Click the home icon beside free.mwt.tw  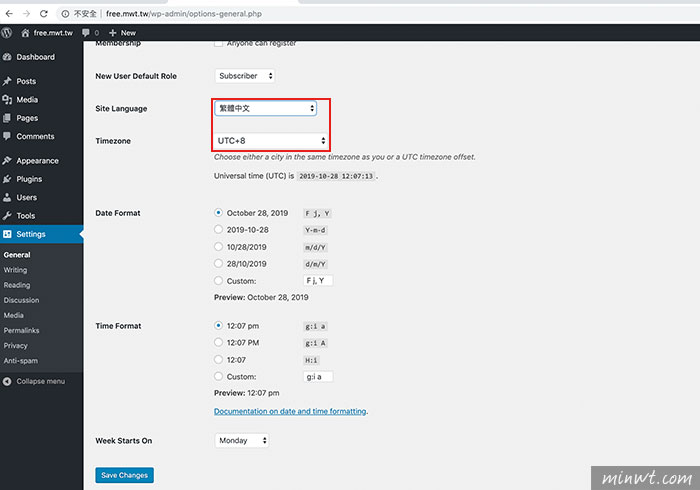(x=25, y=33)
